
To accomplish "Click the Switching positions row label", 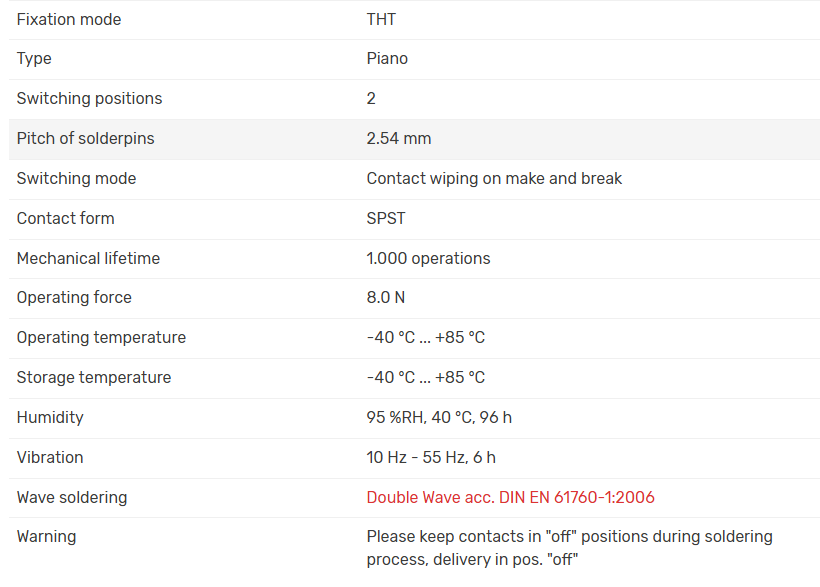I will coord(89,98).
